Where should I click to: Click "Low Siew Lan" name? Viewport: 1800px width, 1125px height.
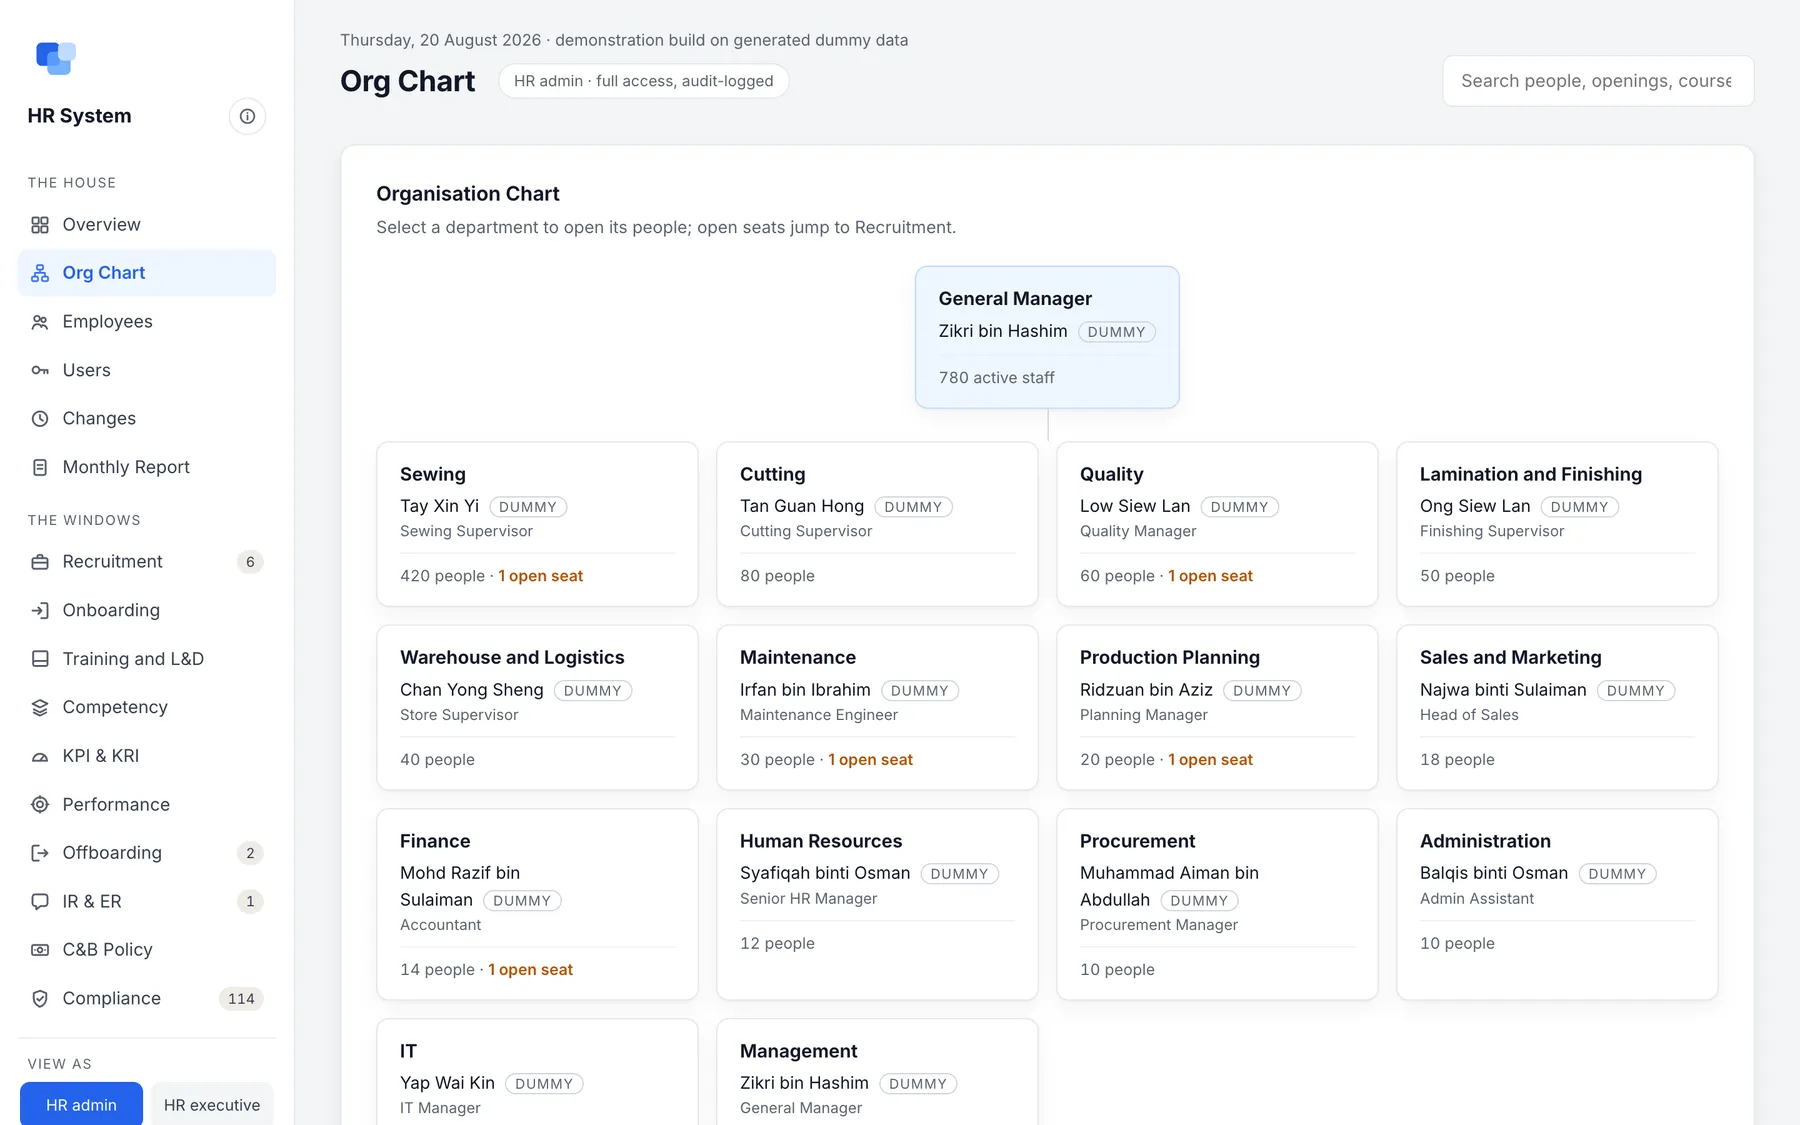point(1135,506)
